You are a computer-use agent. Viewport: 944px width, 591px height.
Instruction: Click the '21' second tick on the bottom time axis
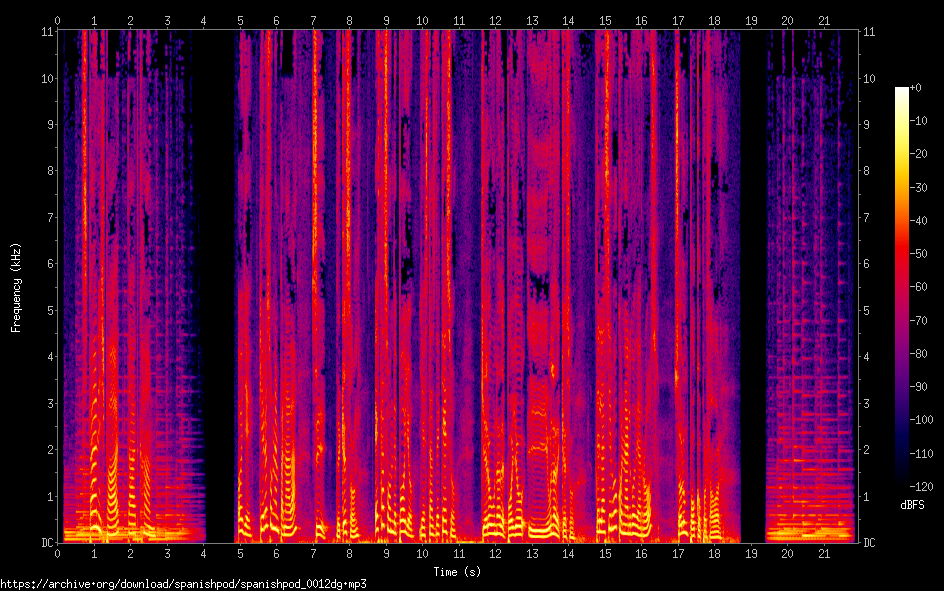(824, 554)
